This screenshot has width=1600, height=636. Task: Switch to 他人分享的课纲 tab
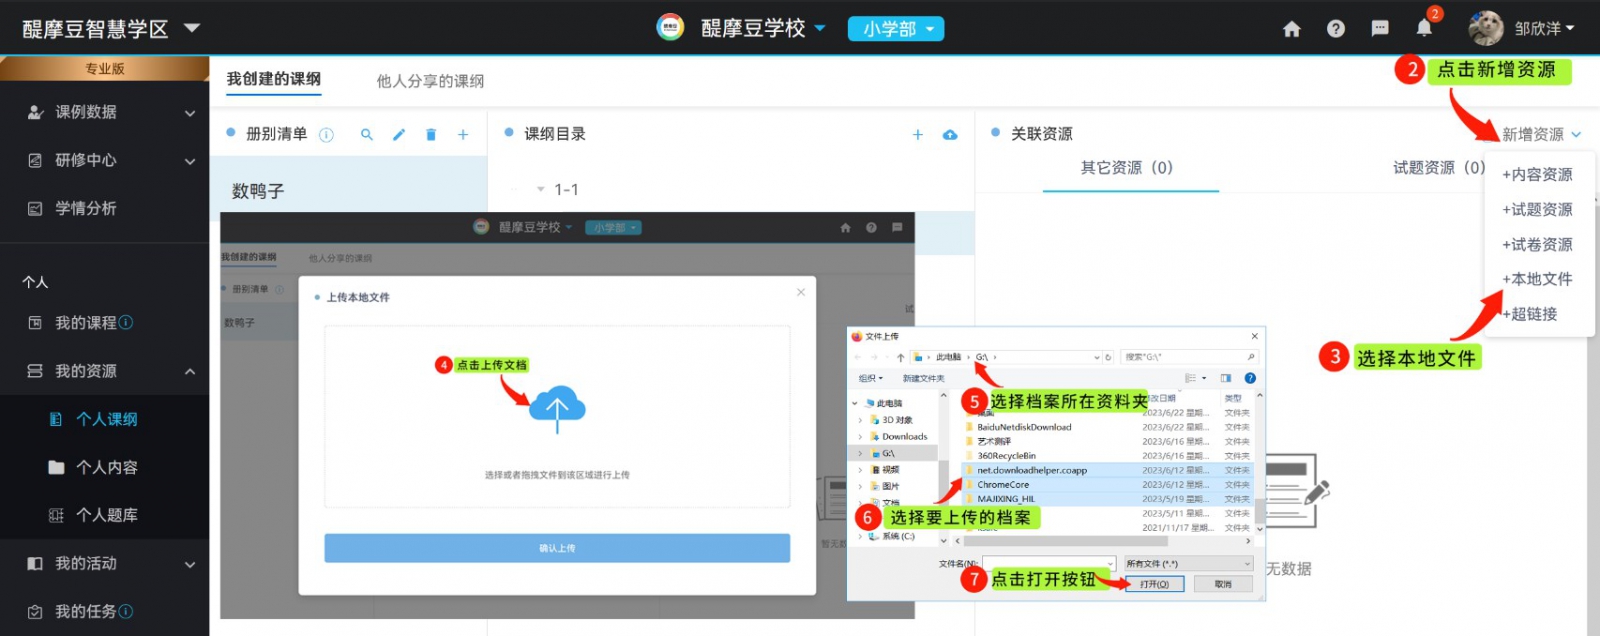point(430,81)
